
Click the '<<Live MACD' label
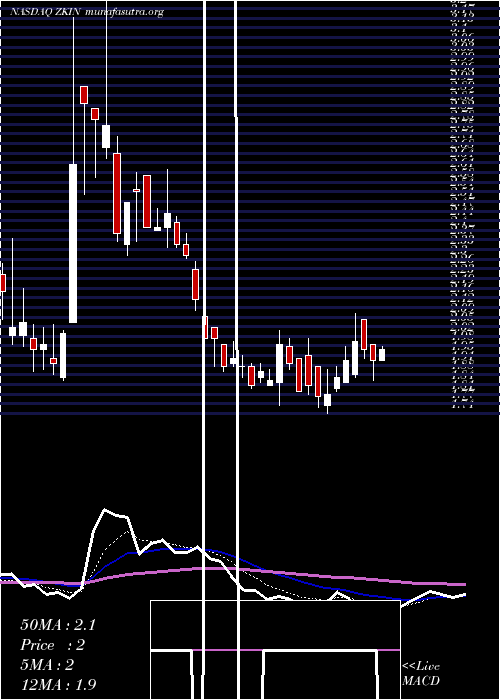click(421, 674)
